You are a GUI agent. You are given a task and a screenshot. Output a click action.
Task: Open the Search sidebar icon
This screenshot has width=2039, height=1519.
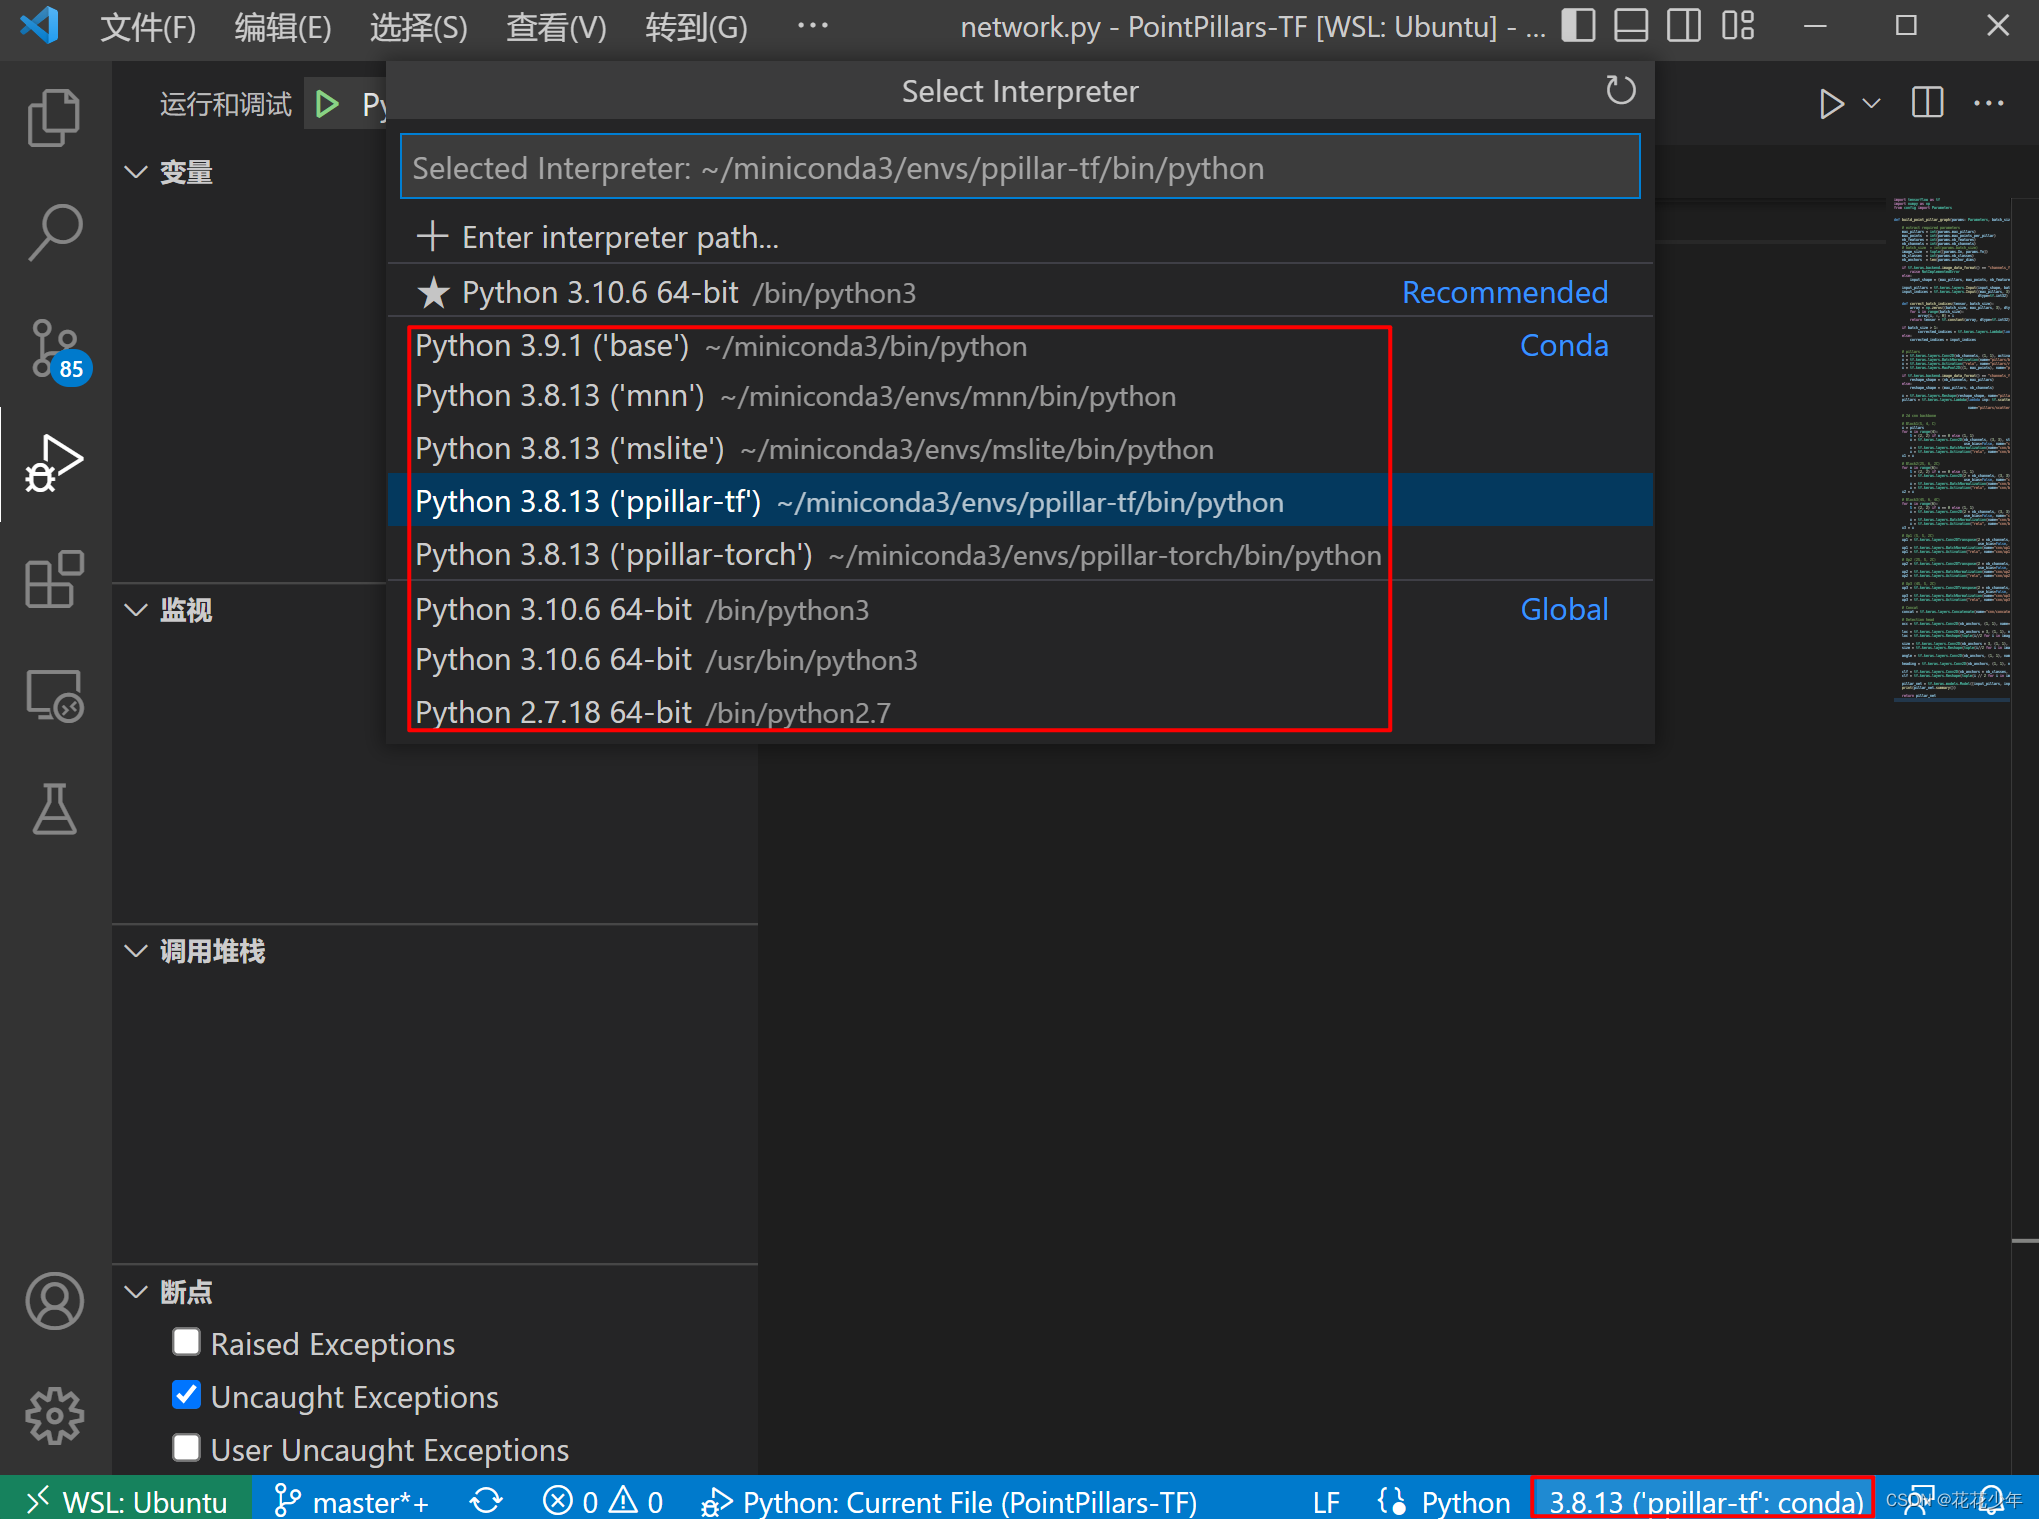[x=55, y=232]
